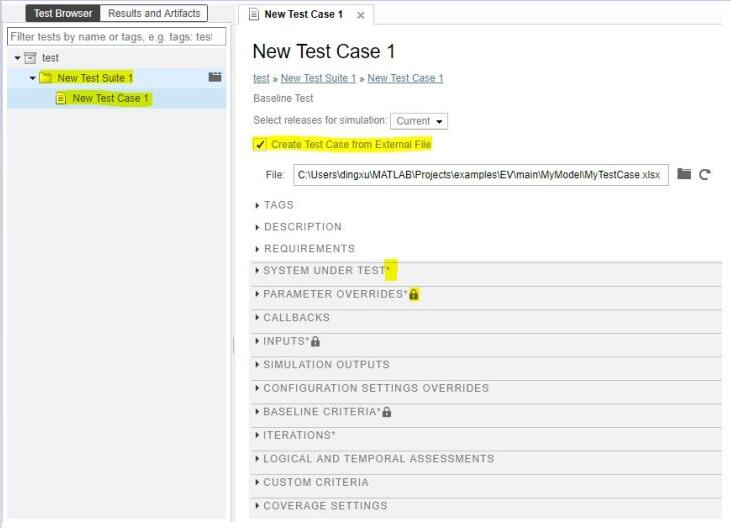Screen dimensions: 731x528
Task: Uncheck Create Test Case from External File
Action: point(260,145)
